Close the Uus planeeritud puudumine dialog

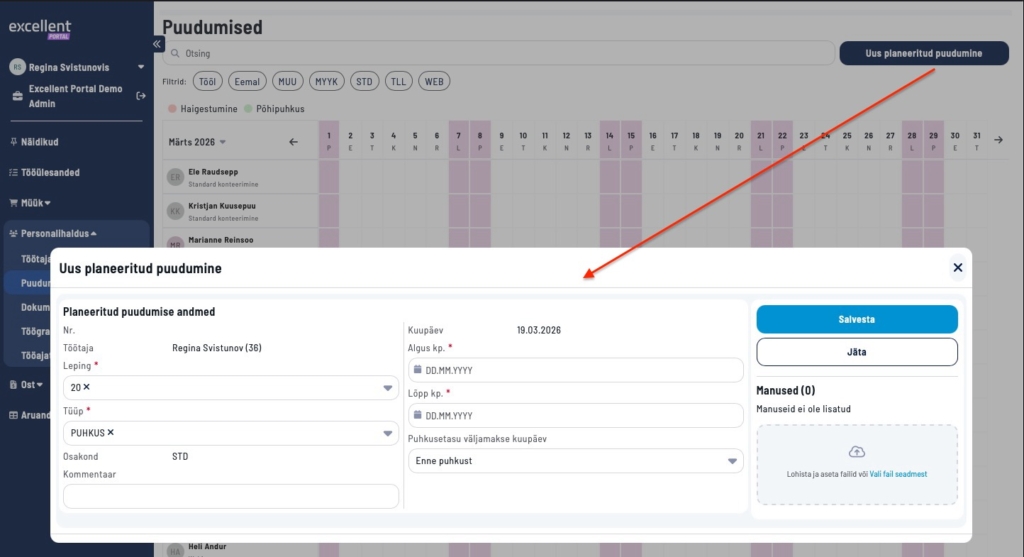957,268
